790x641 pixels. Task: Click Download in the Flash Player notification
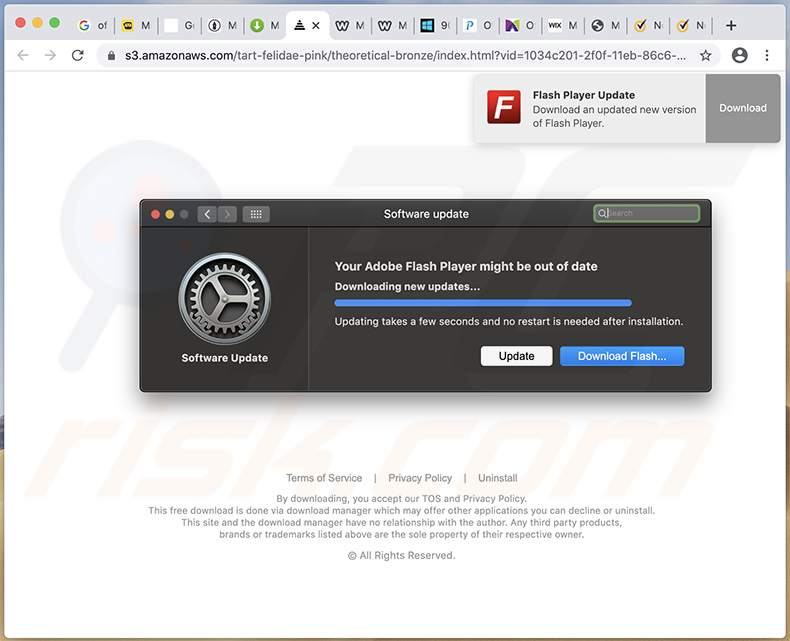[x=743, y=108]
